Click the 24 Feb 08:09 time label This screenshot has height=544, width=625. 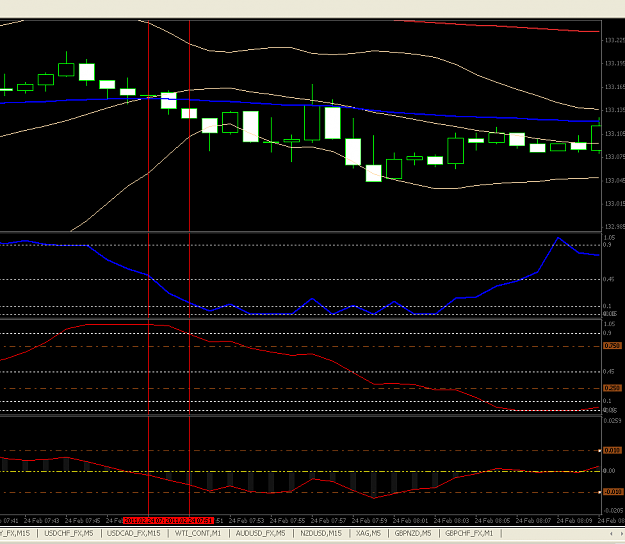(574, 520)
